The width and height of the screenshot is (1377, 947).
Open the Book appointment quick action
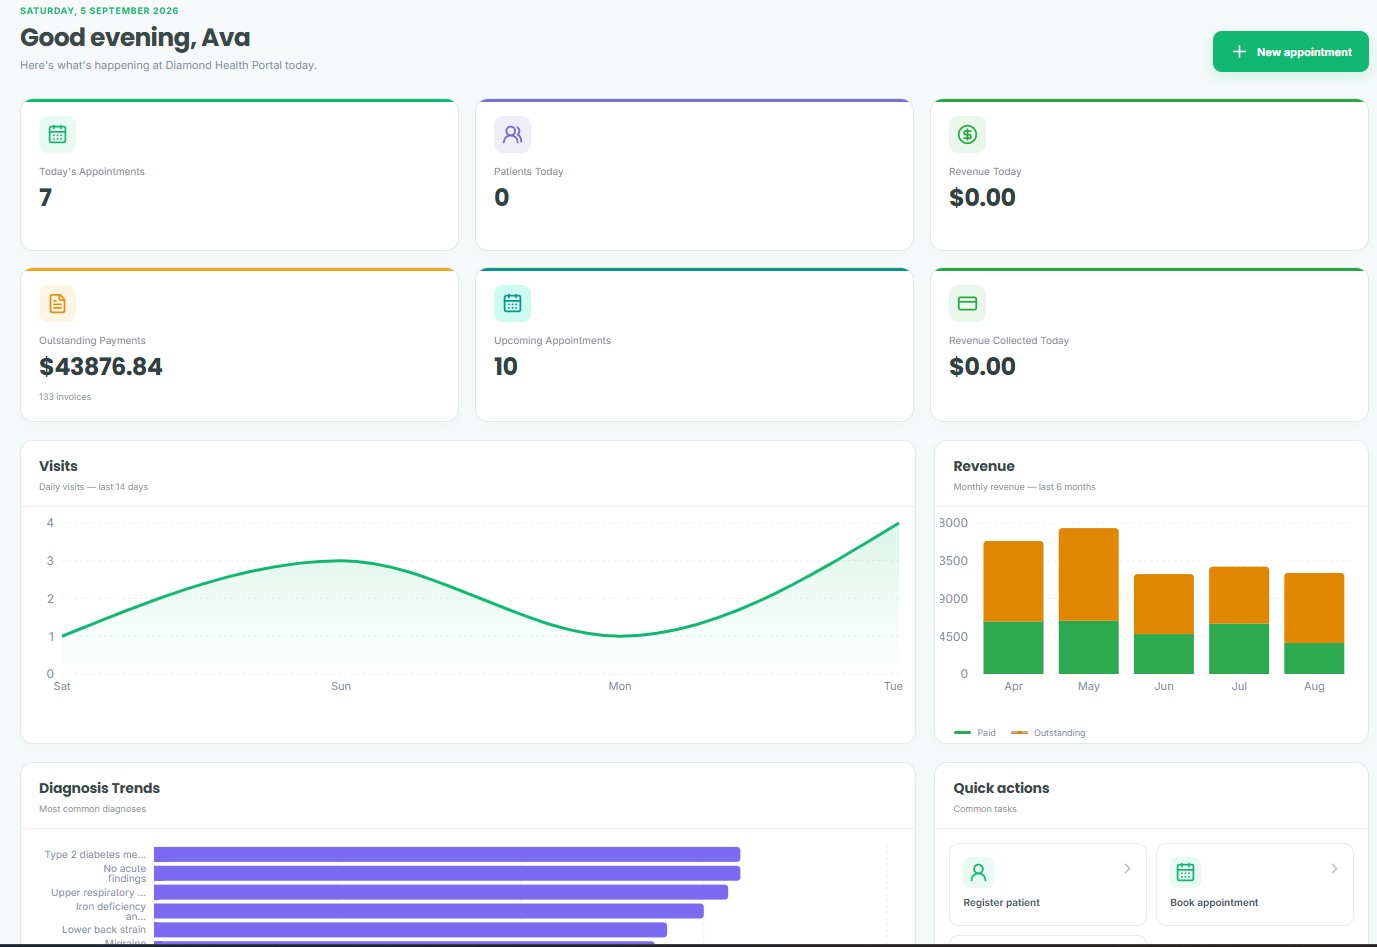(1254, 885)
